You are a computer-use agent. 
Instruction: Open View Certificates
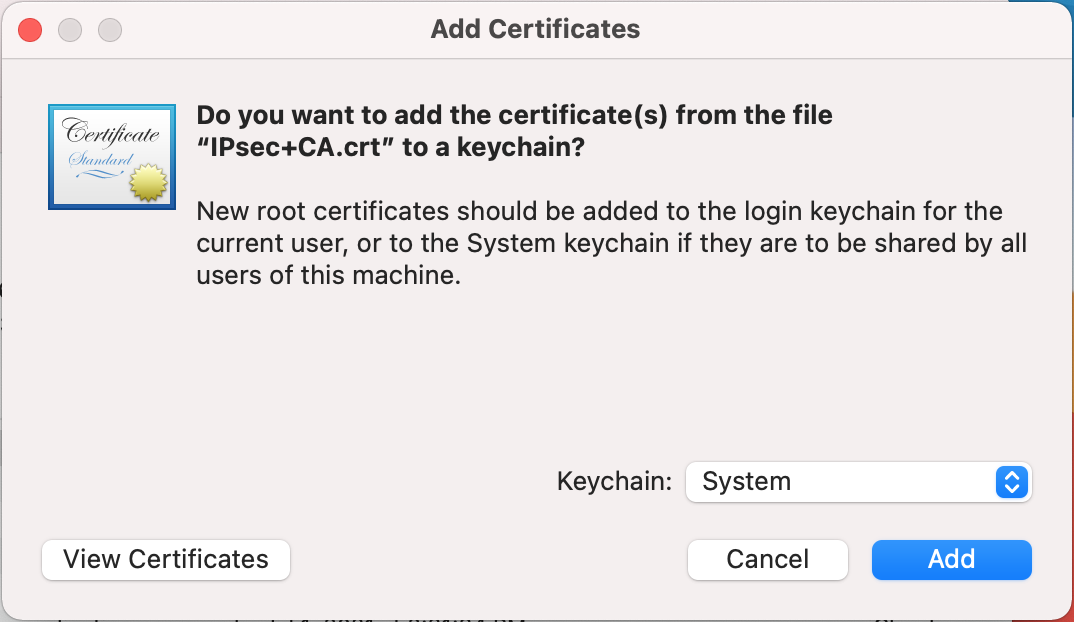[x=166, y=559]
